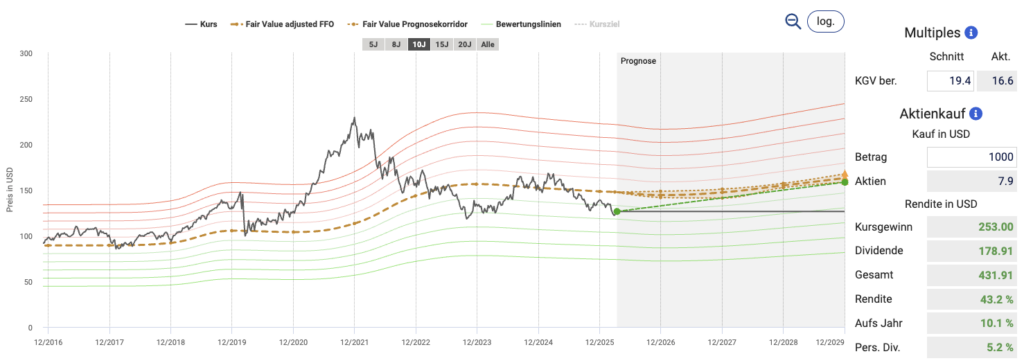Screen dimensions: 1024x363
Task: Click the Dividende value 178.91
Action: click(971, 251)
